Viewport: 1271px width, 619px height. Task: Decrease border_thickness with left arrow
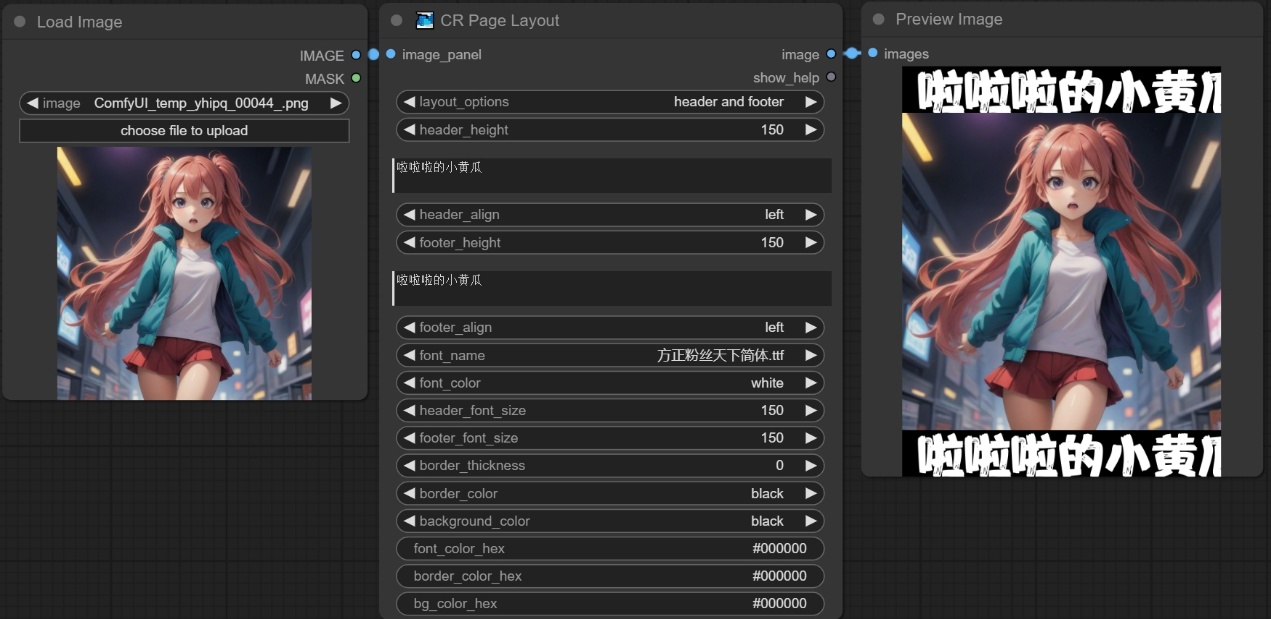click(x=409, y=466)
